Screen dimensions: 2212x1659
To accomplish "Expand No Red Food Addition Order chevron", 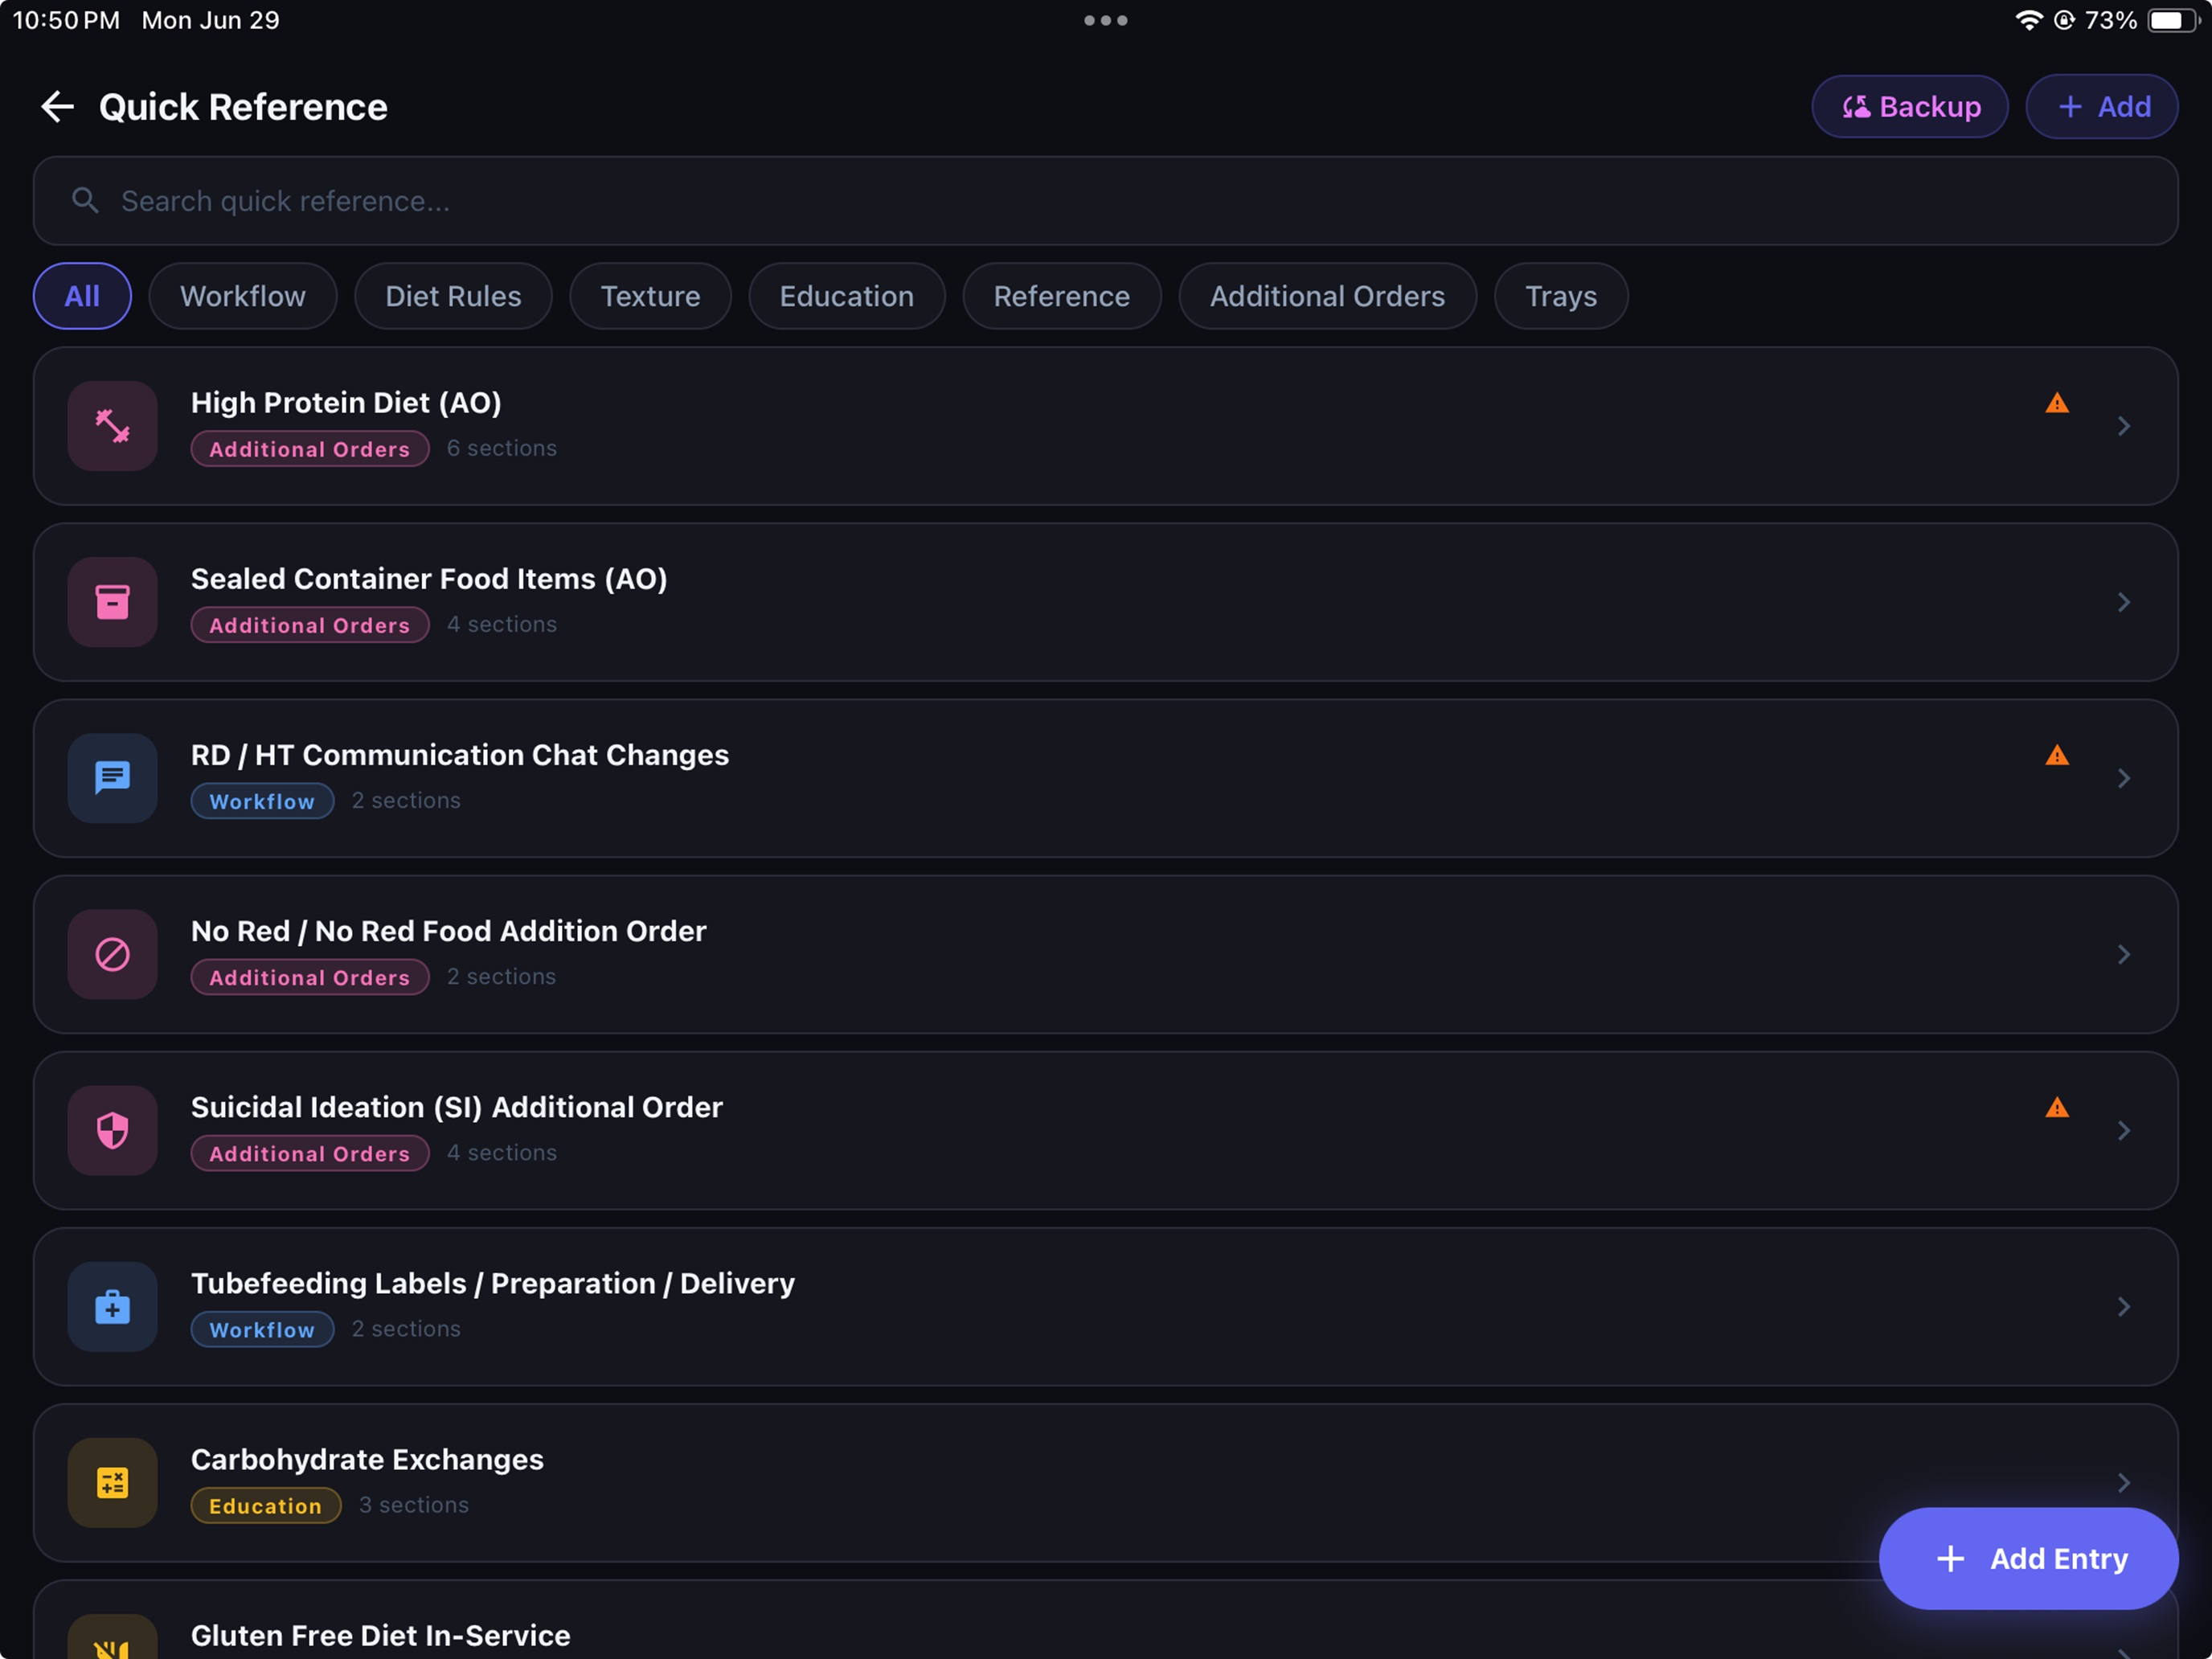I will pyautogui.click(x=2124, y=954).
